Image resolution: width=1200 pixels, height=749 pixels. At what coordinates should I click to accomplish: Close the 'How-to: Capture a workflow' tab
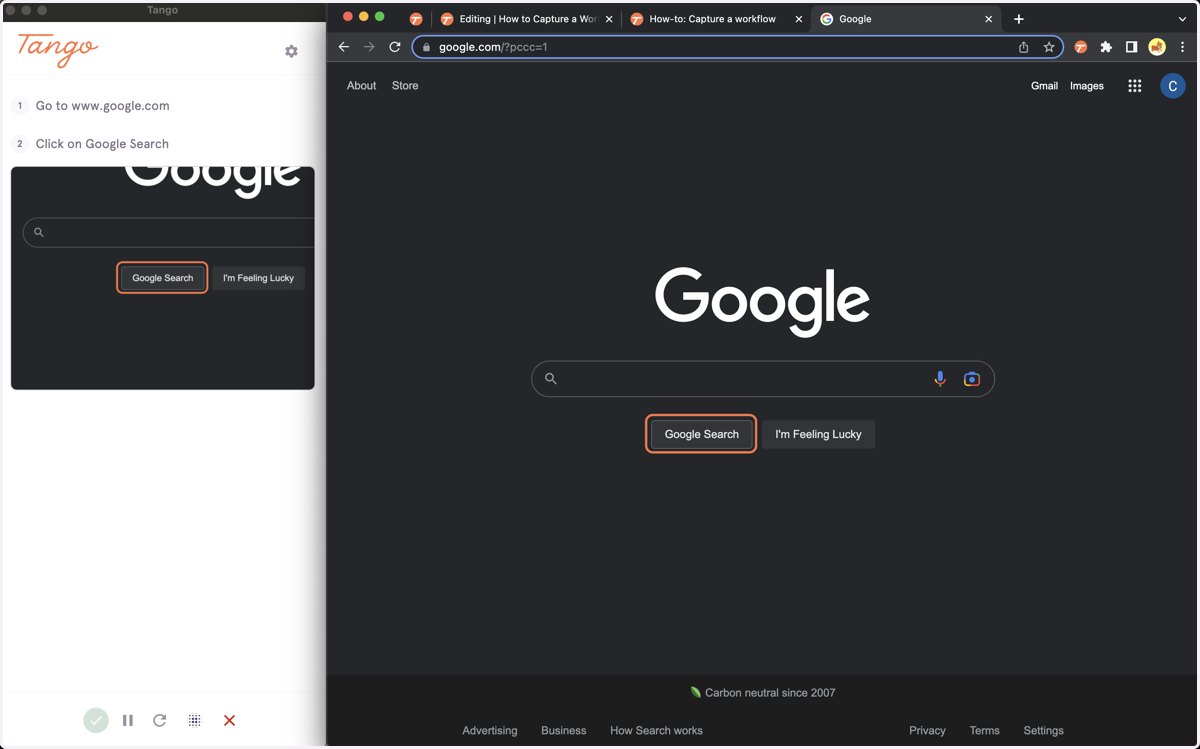[x=799, y=19]
